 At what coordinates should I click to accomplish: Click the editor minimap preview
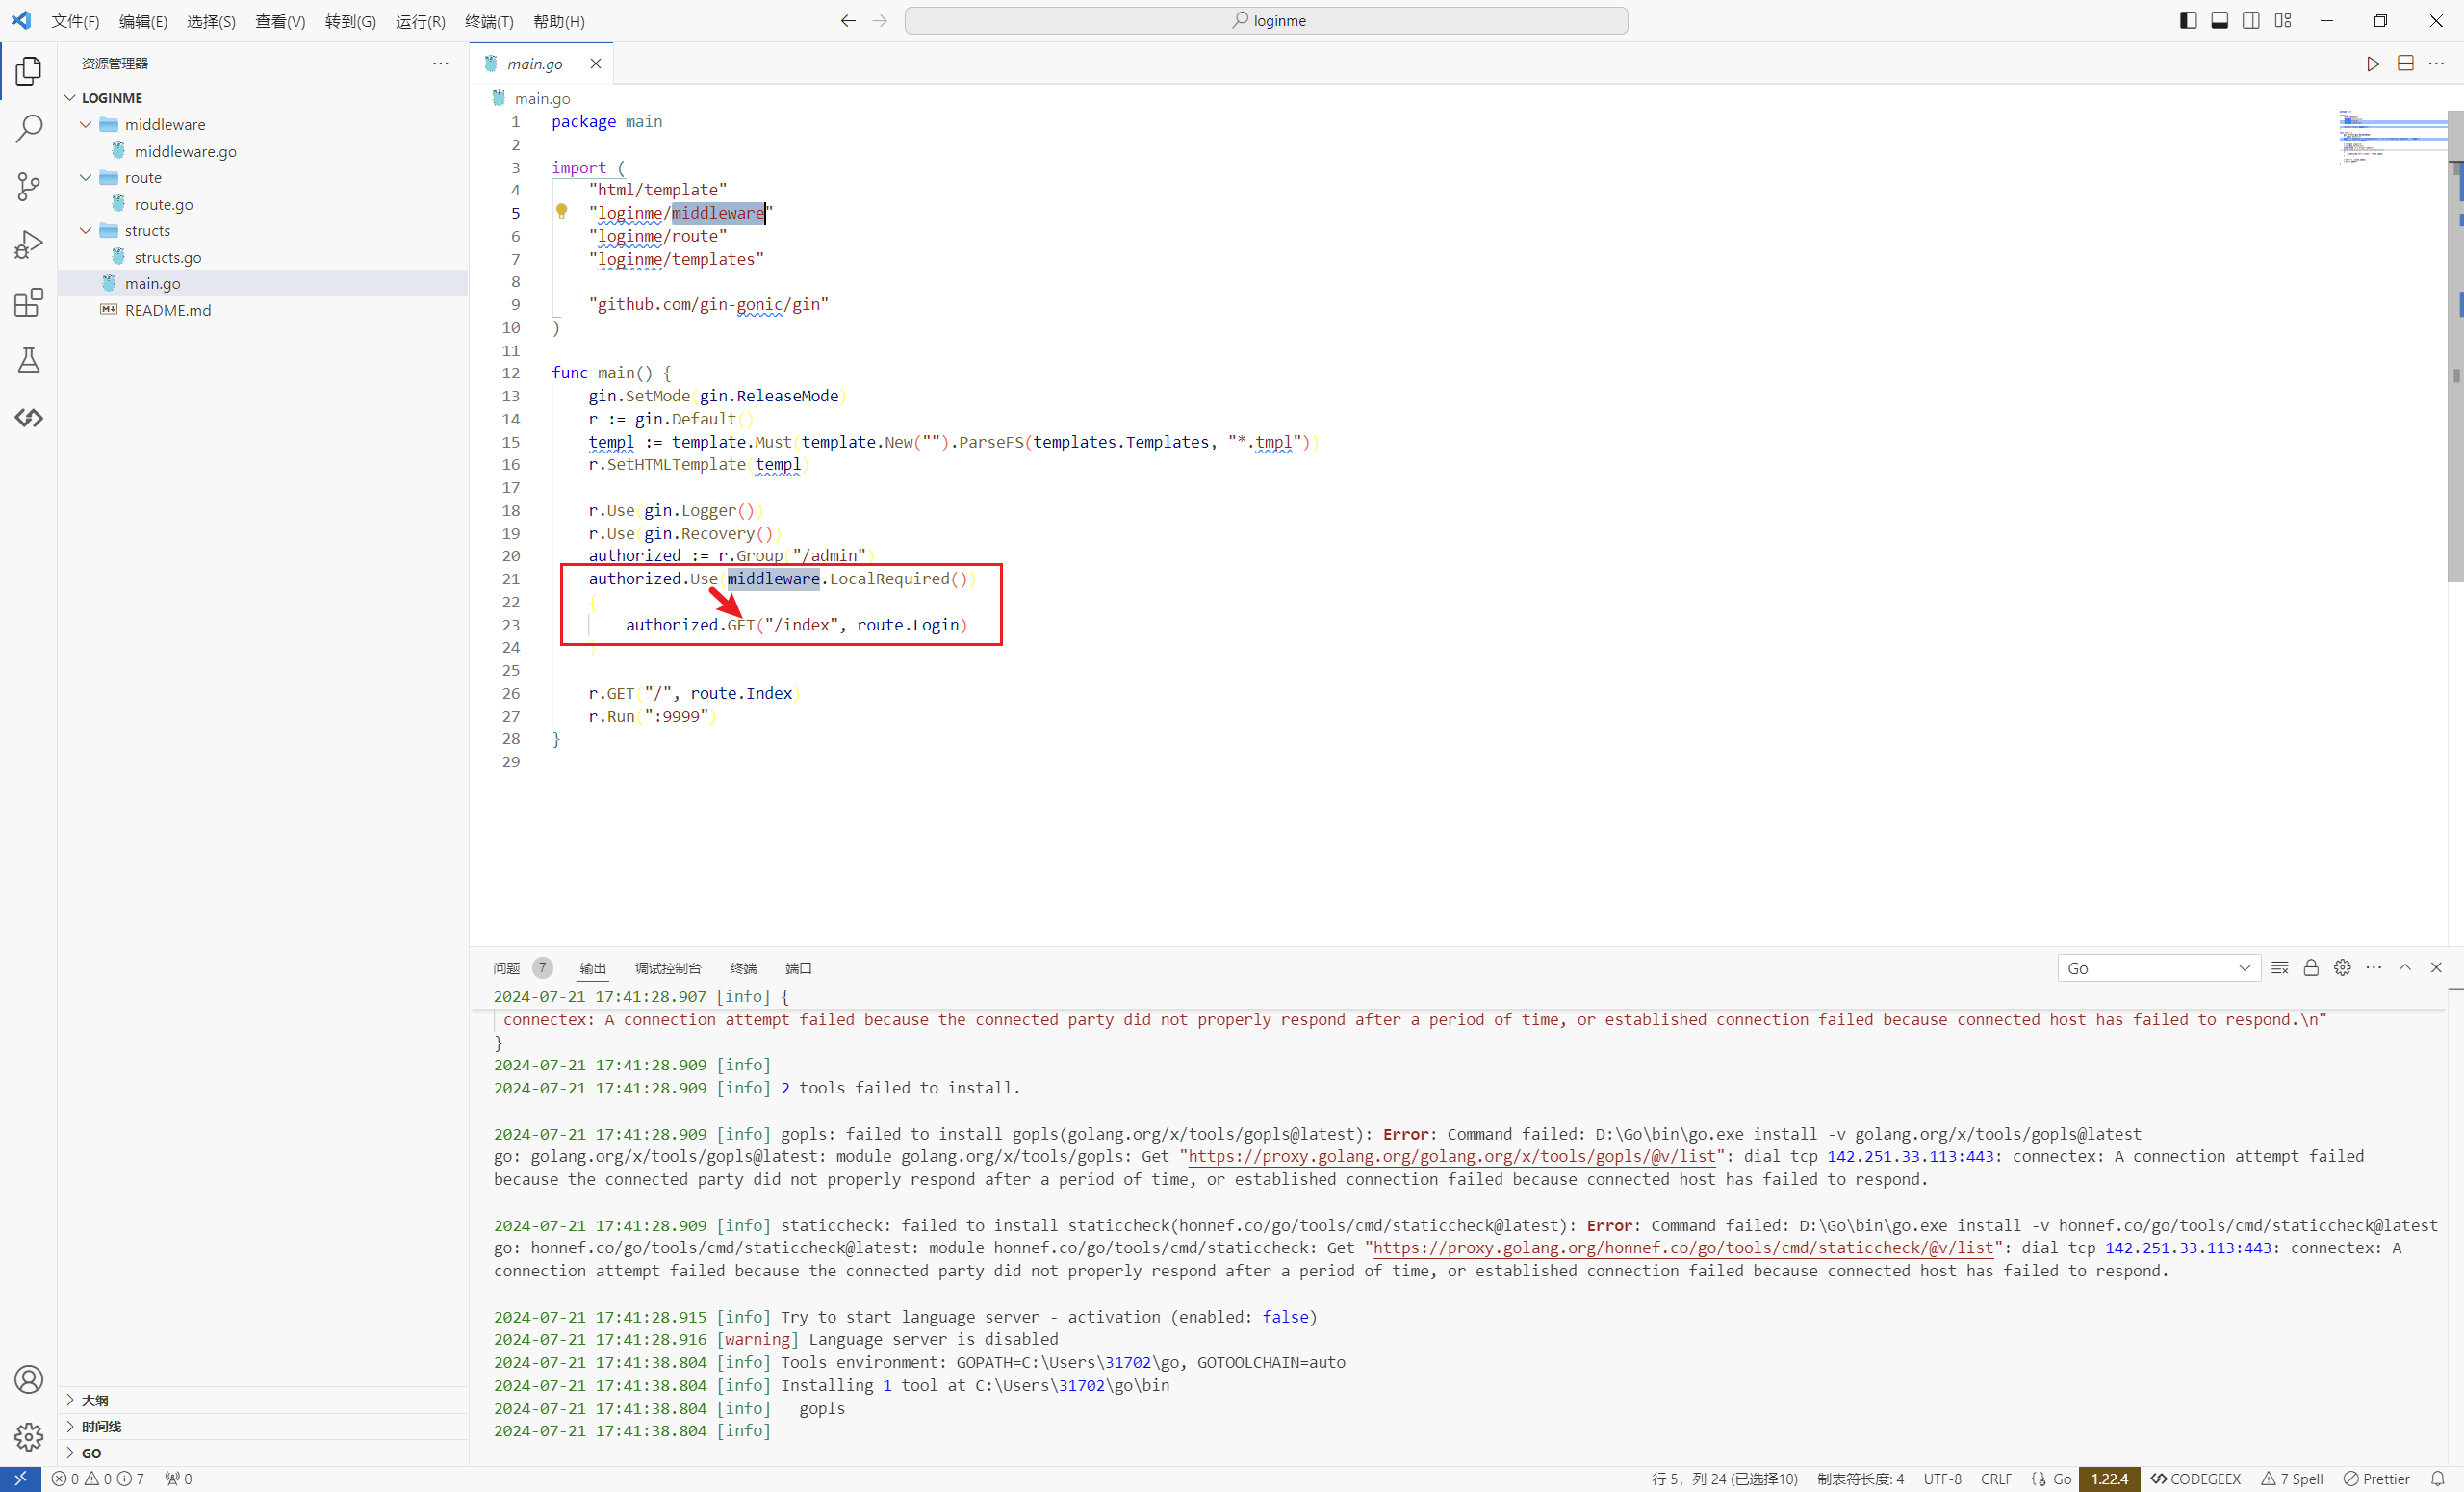(2392, 136)
